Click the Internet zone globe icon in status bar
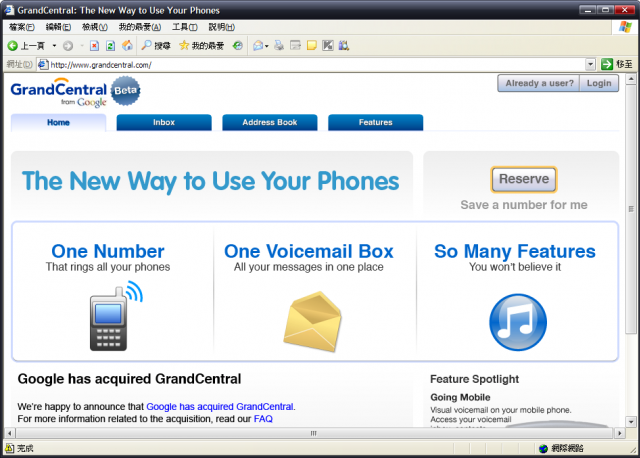The image size is (640, 458). point(543,449)
